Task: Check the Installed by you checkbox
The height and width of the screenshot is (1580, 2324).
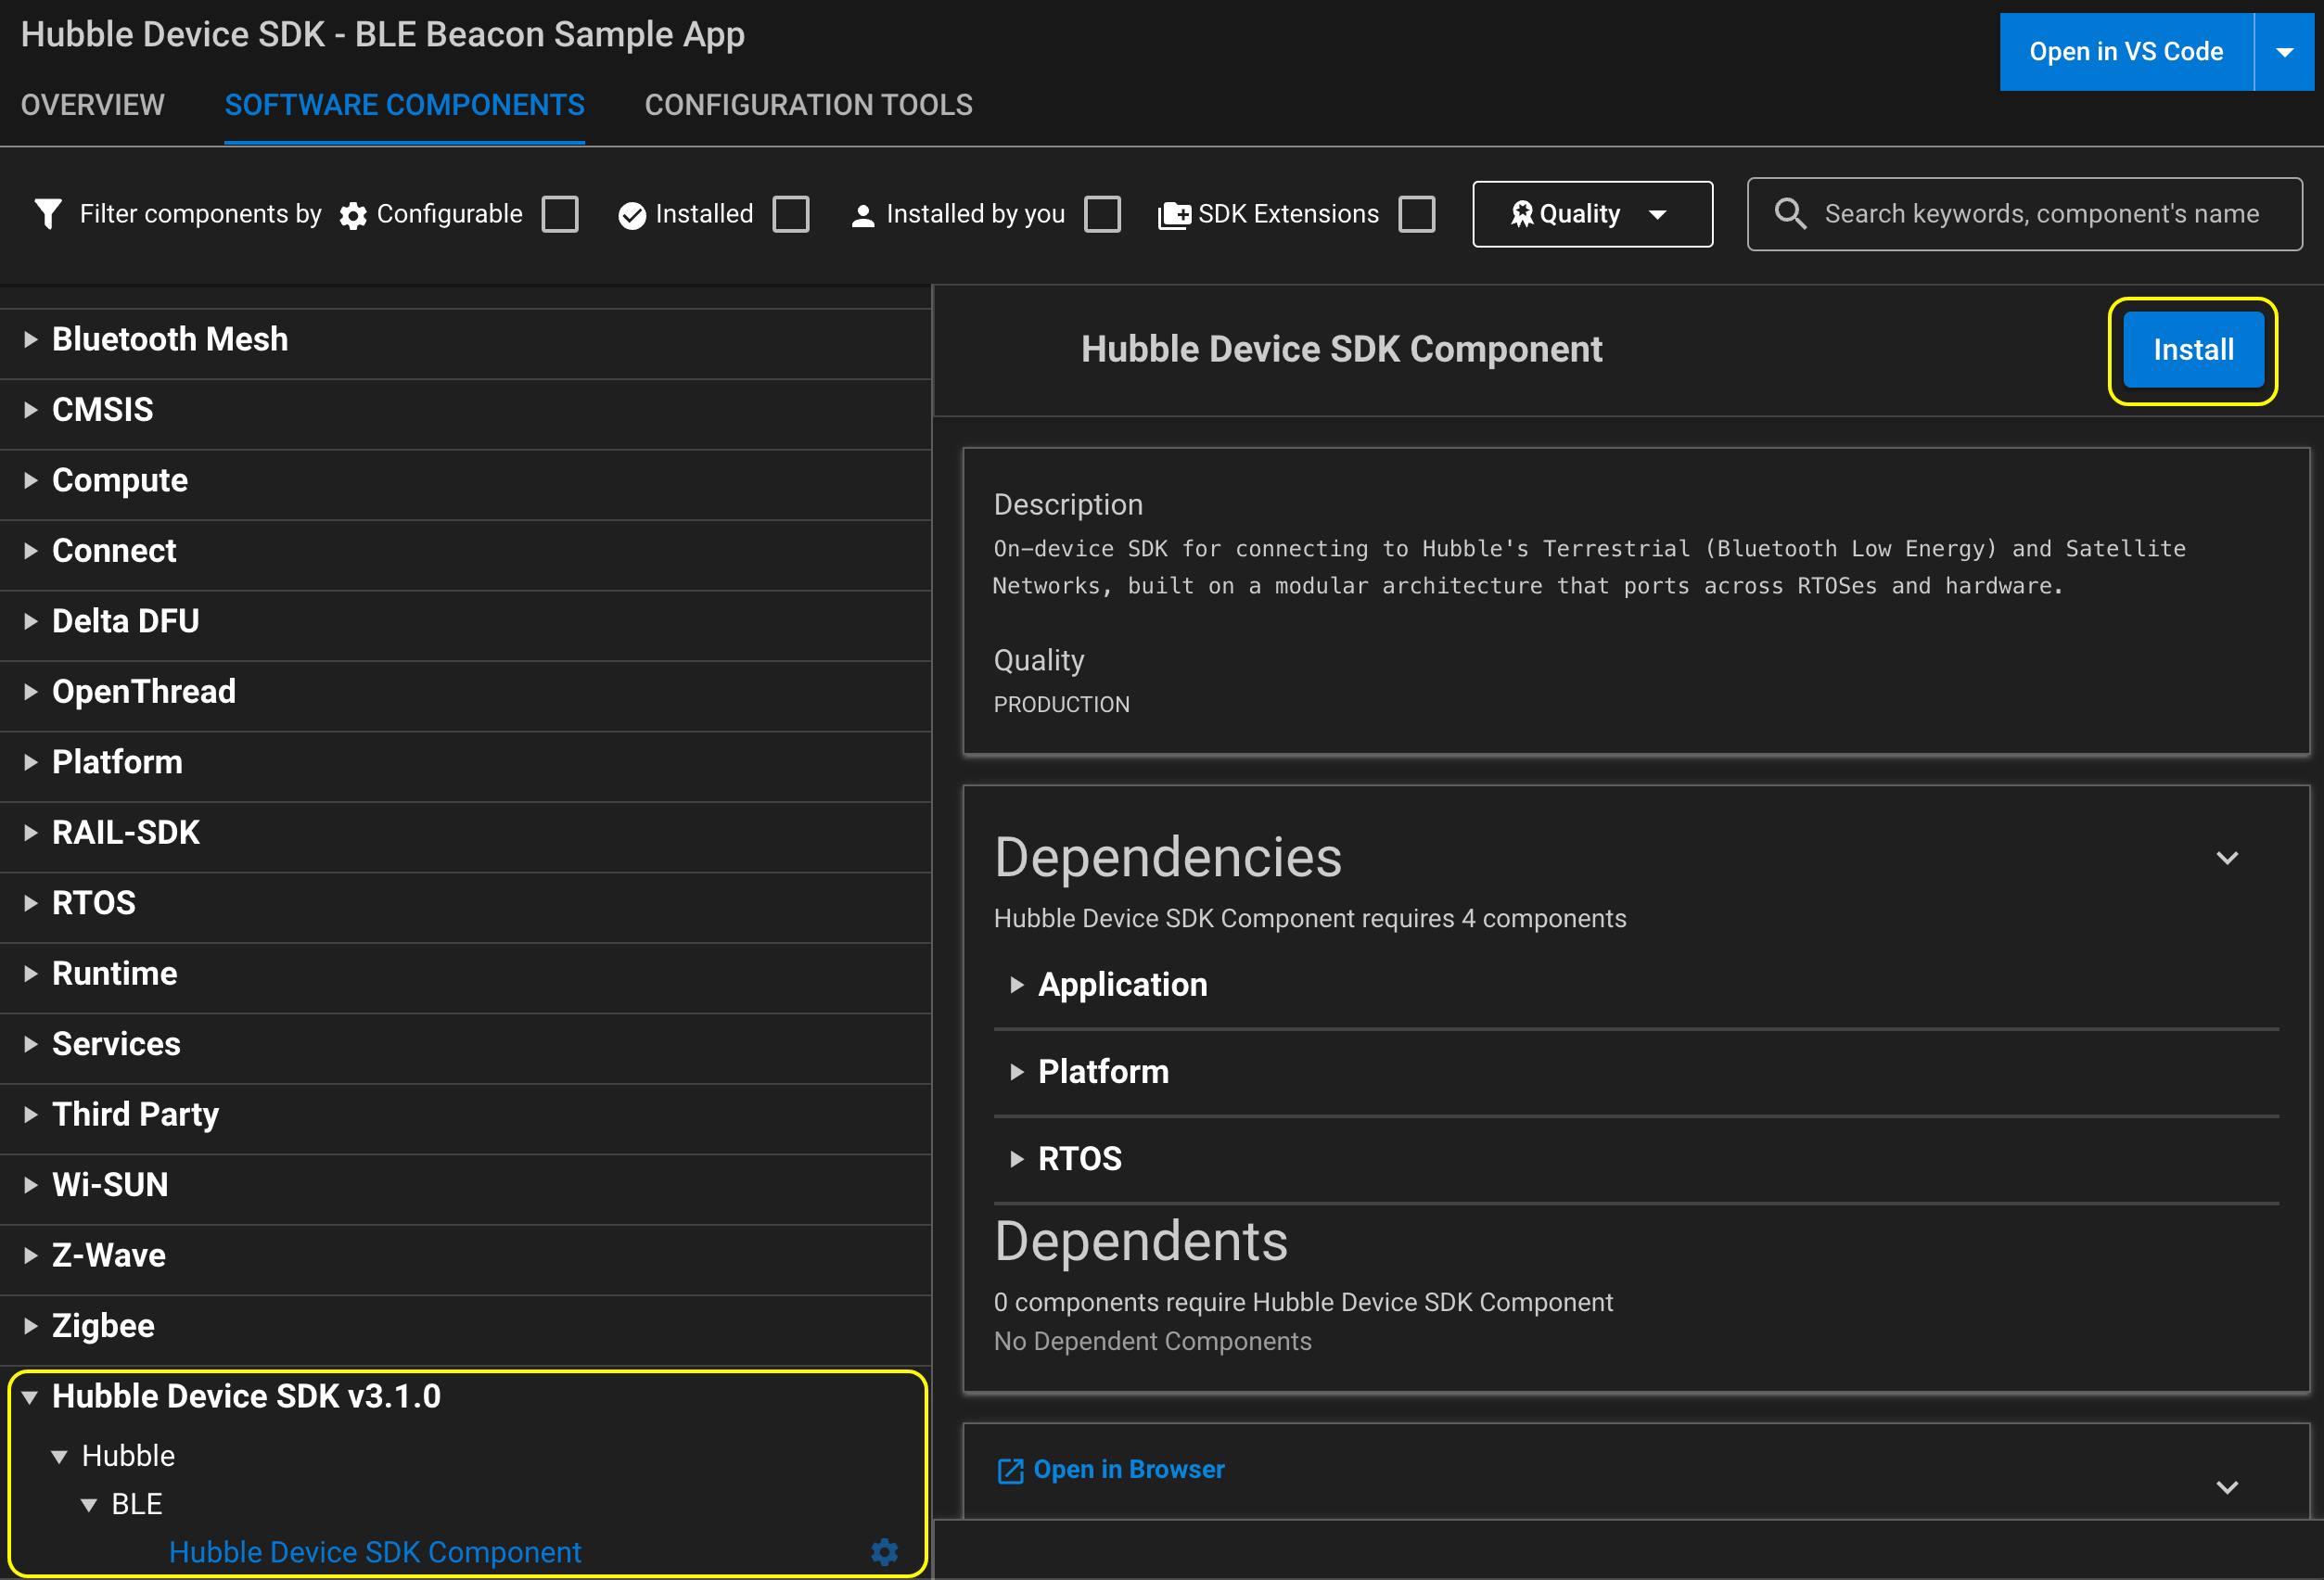Action: (x=1103, y=214)
